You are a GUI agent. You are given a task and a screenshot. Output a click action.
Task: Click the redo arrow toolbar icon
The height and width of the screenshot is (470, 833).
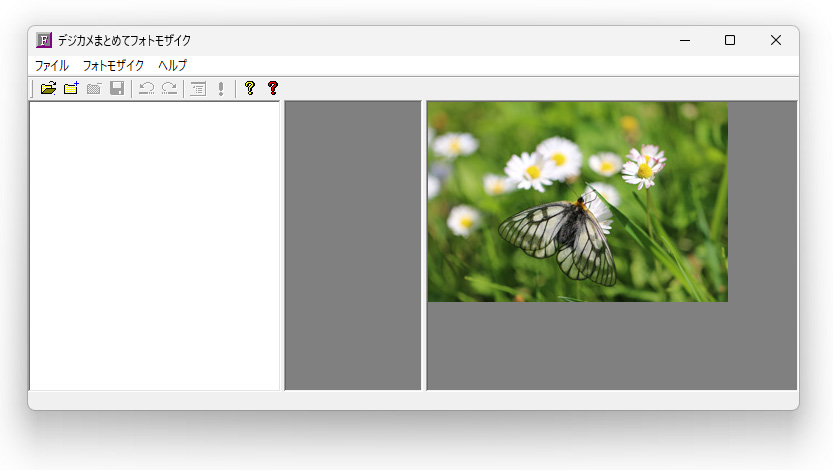(x=169, y=88)
